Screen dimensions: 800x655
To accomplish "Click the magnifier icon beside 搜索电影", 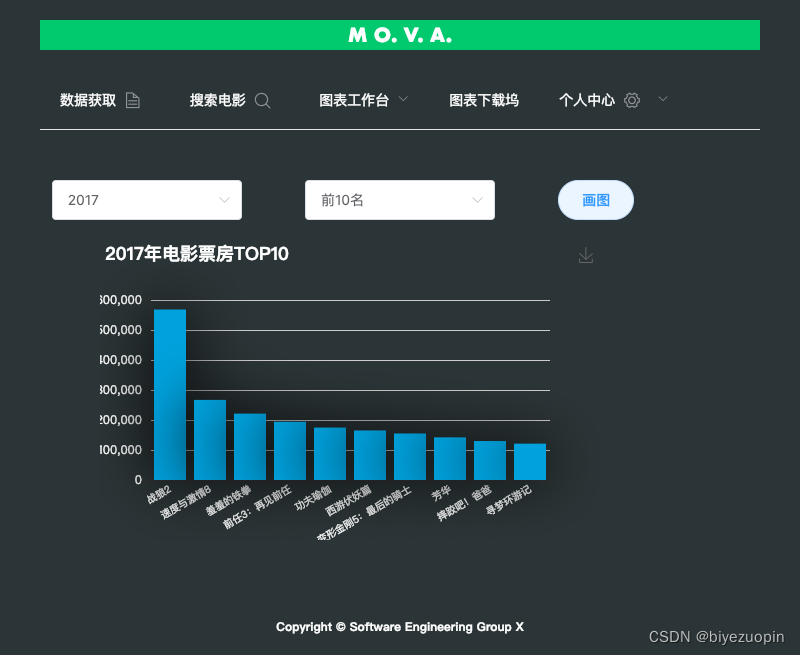I will (x=262, y=100).
